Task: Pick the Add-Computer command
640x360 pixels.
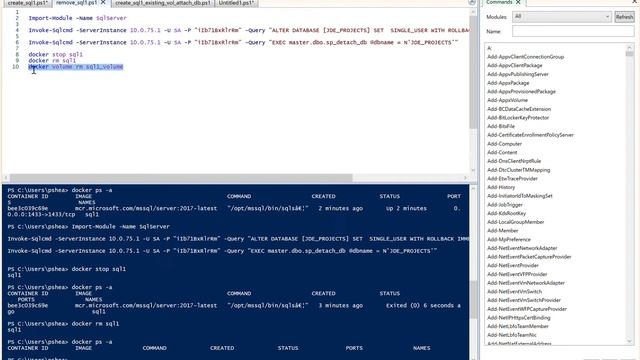Action: click(x=504, y=144)
